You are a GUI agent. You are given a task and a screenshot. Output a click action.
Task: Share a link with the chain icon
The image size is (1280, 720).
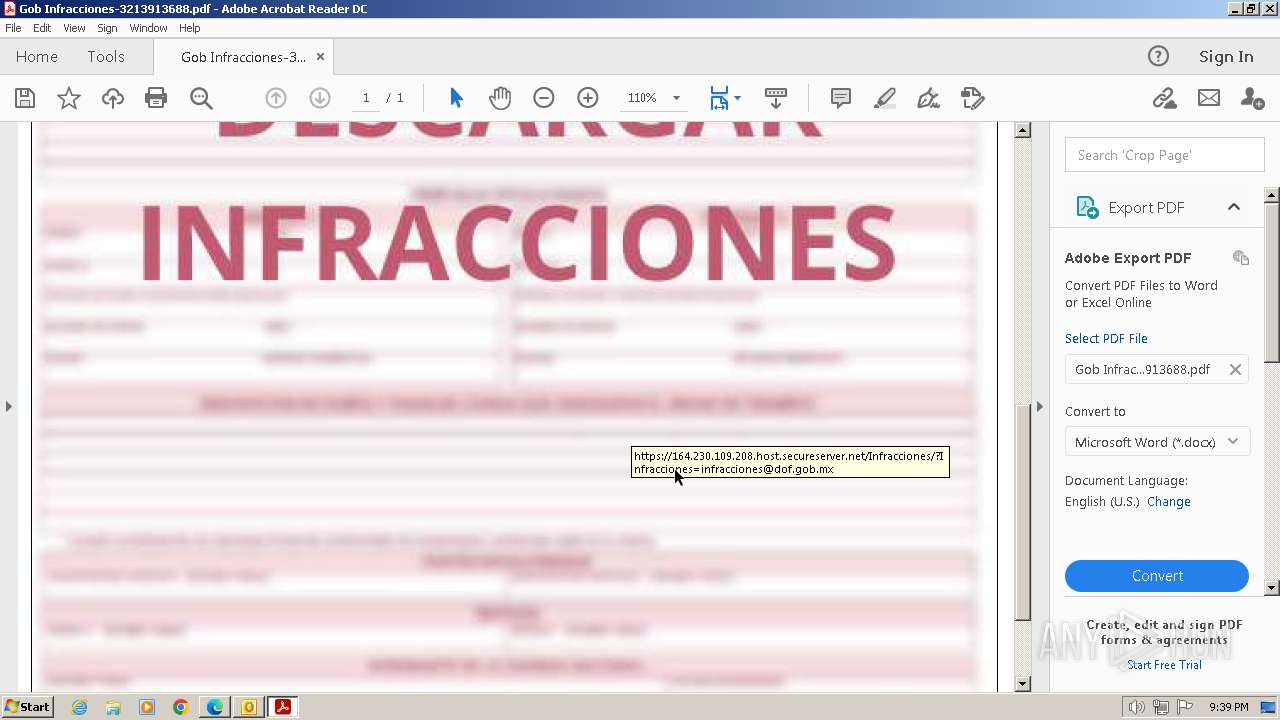1164,98
